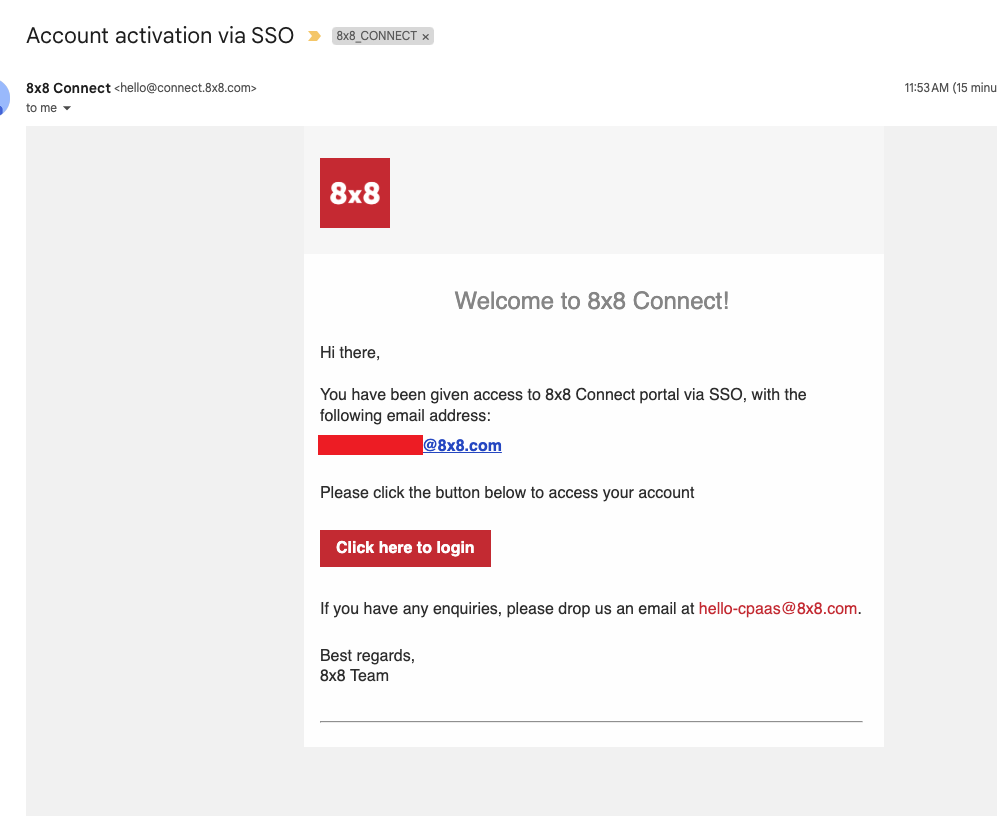Click the 'Welcome to 8x8 Connect!' heading
997x819 pixels.
point(591,301)
